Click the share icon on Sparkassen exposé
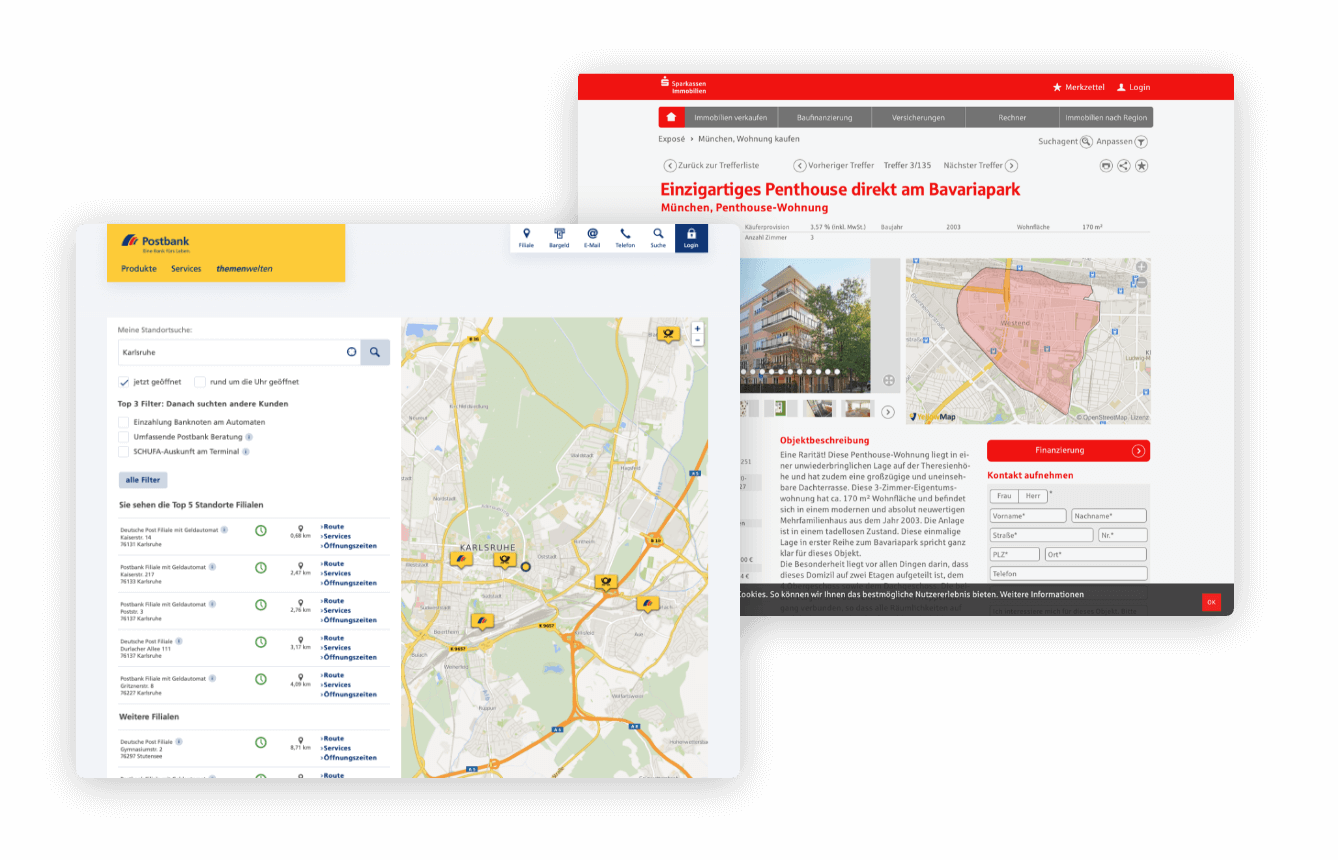Viewport: 1338px width, 860px height. click(x=1124, y=166)
